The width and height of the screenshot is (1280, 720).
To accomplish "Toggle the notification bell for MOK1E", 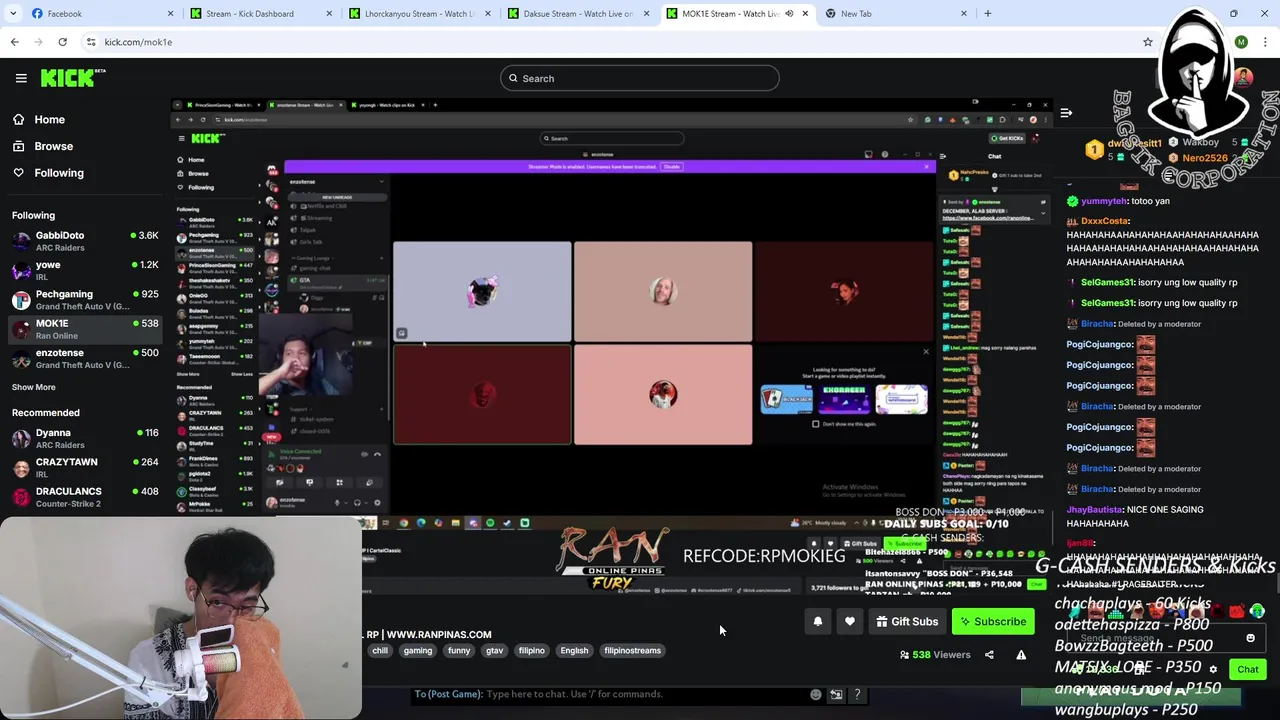I will tap(817, 621).
